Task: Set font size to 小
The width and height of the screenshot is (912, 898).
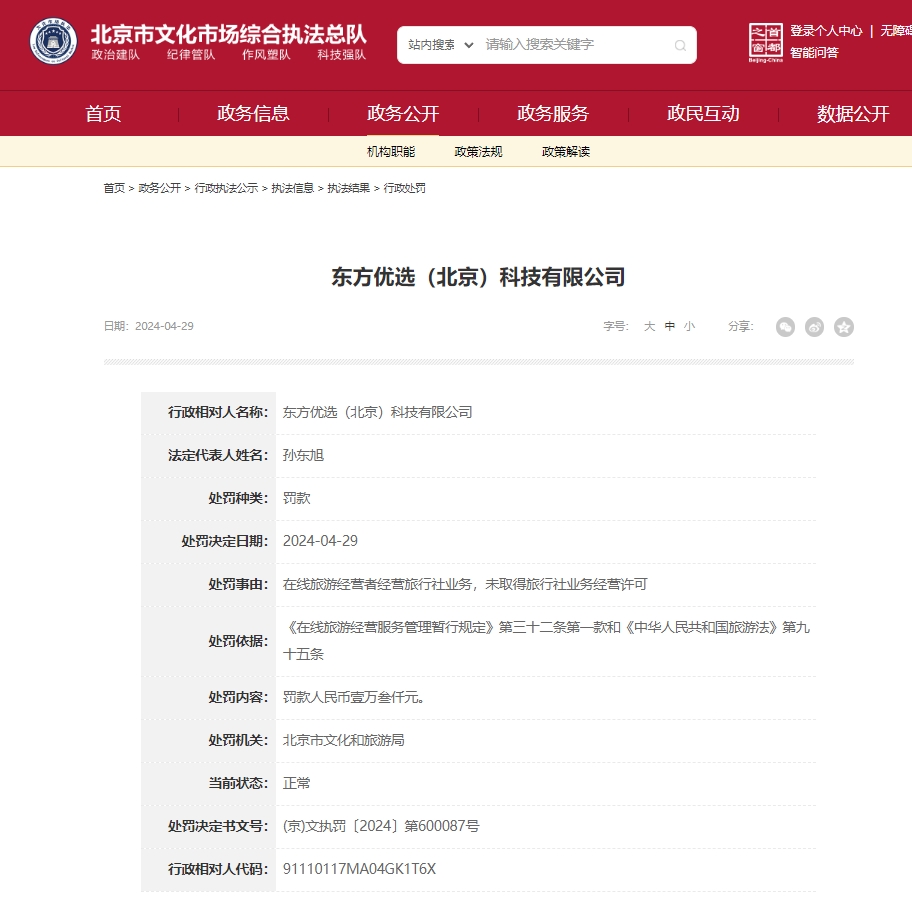Action: 689,326
